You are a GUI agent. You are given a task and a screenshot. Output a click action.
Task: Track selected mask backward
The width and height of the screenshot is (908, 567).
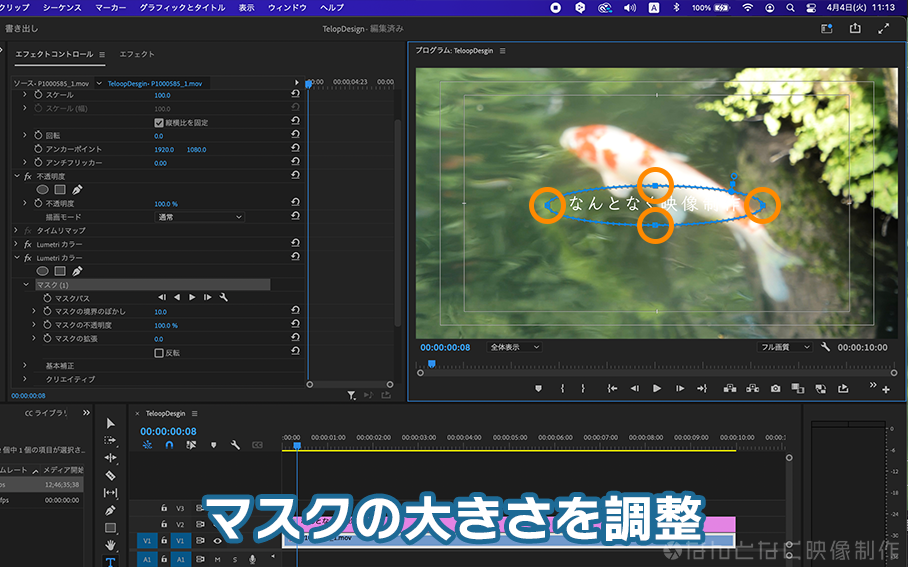[x=177, y=297]
